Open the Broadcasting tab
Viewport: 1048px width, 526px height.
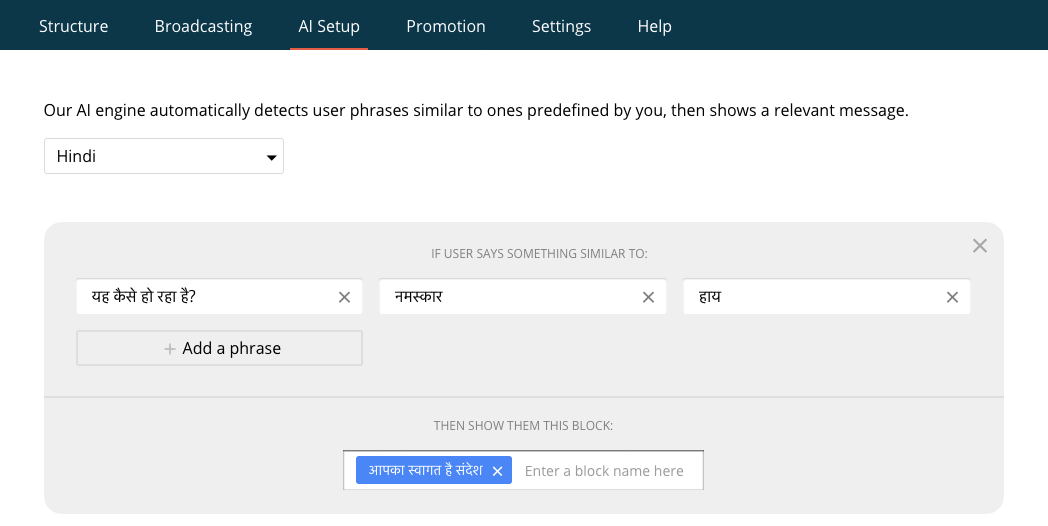click(203, 26)
